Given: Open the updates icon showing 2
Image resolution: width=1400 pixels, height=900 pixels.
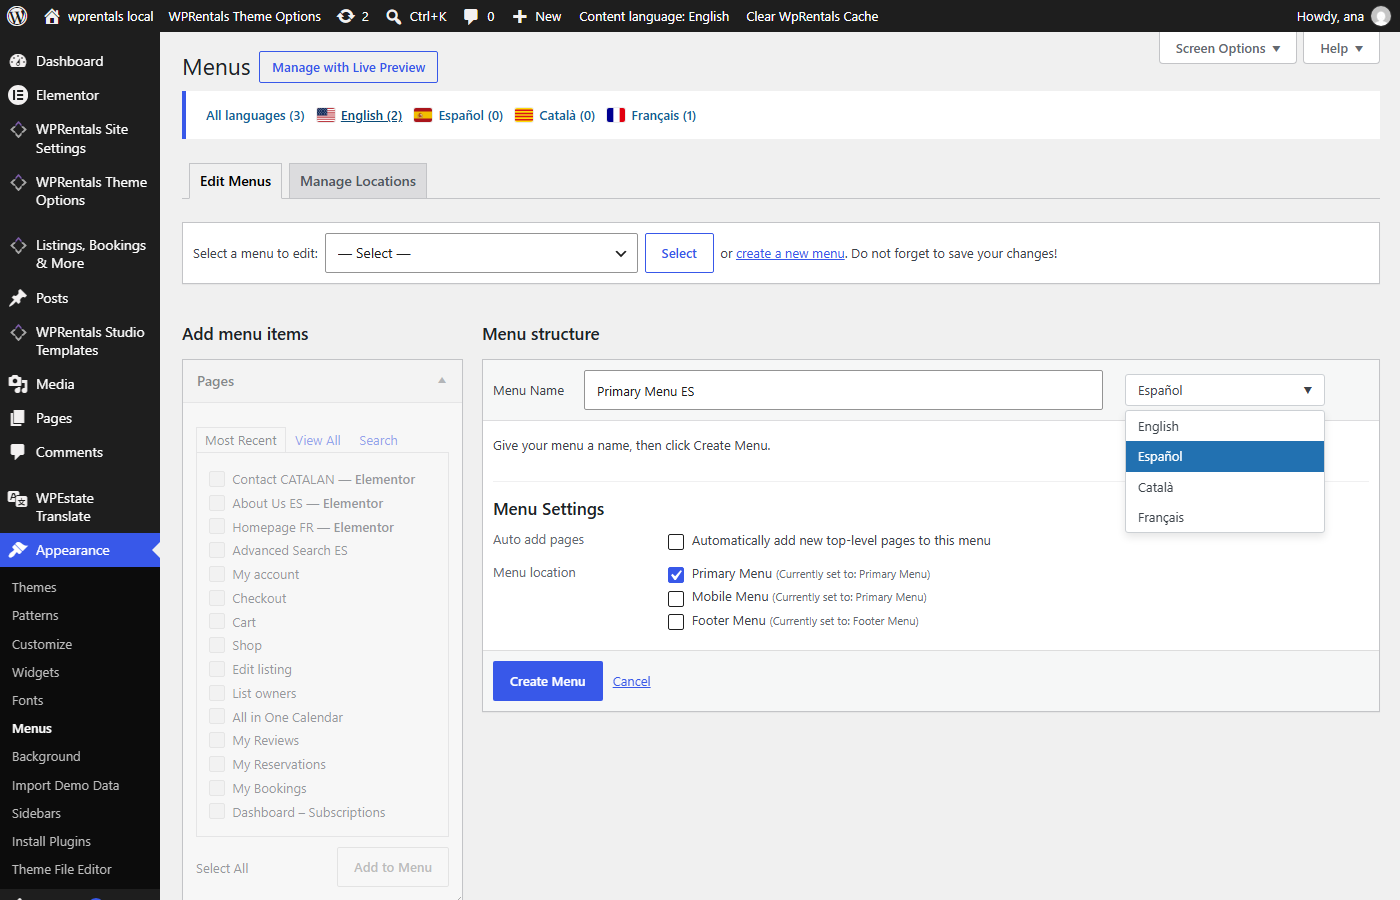Looking at the screenshot, I should pos(346,16).
